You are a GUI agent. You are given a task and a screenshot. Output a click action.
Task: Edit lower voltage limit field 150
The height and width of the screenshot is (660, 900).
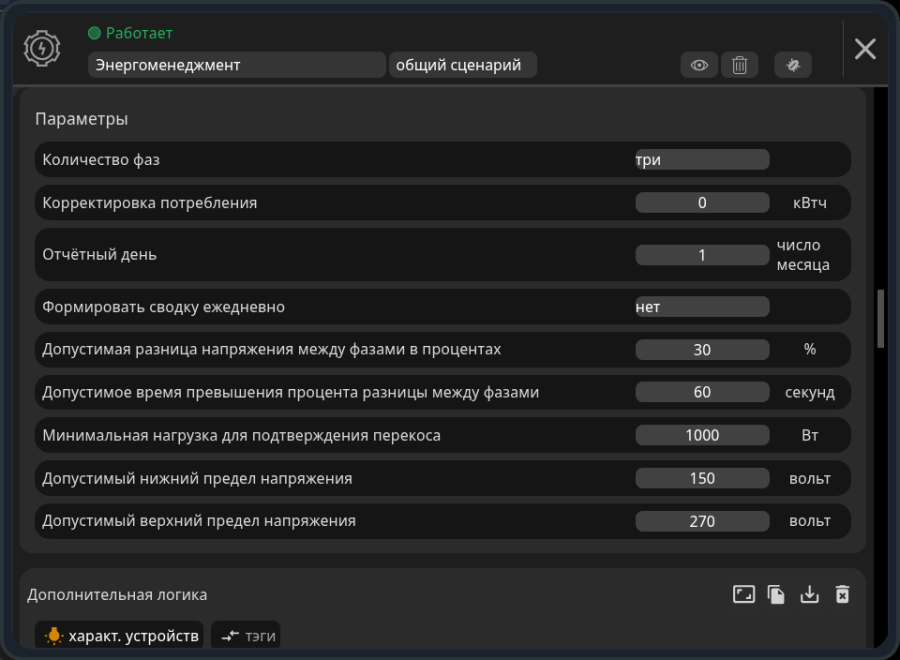pos(702,478)
